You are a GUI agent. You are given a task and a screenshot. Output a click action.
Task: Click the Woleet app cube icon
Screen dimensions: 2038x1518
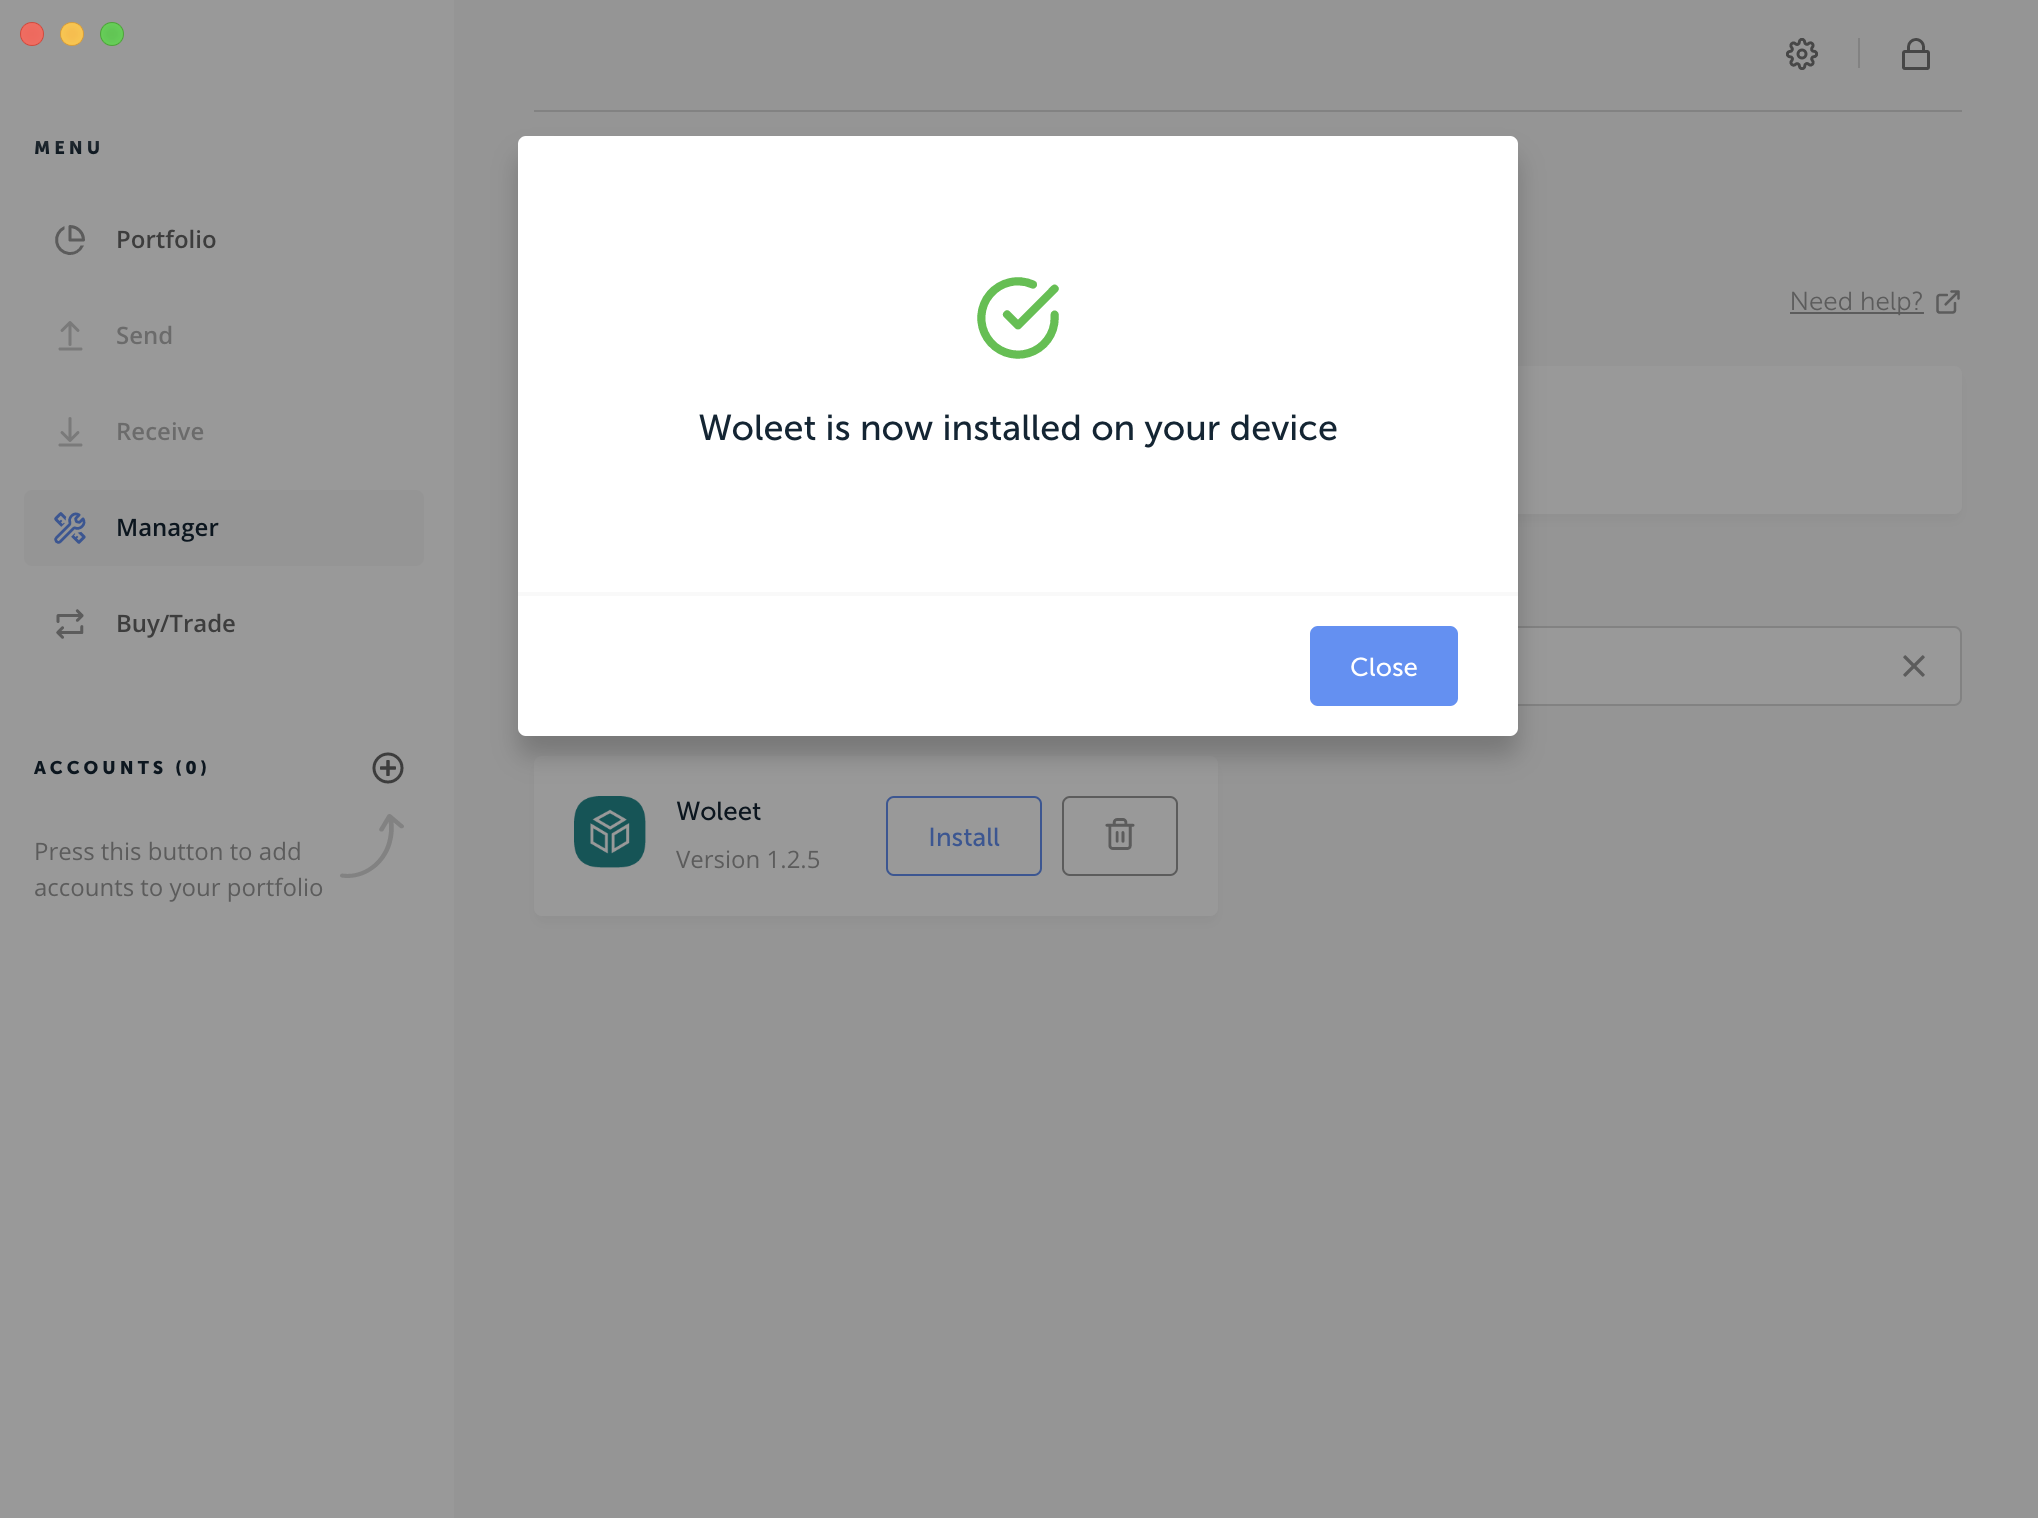(609, 832)
